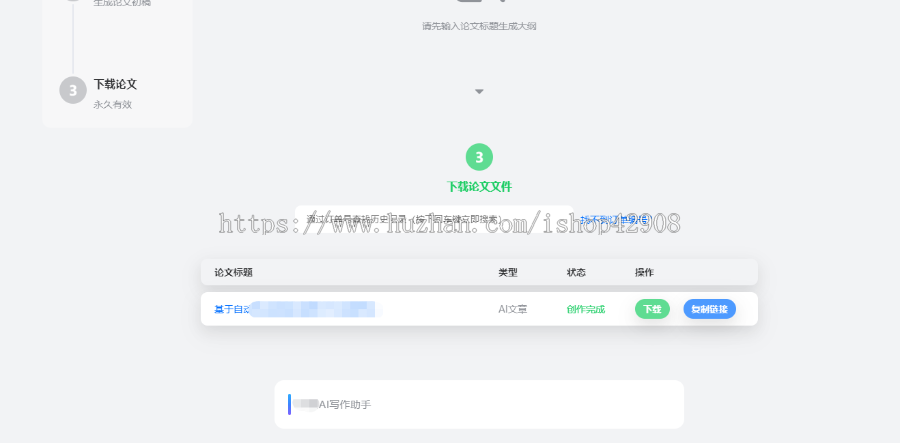Click the 下载论文文件 heading
This screenshot has height=443, width=900.
click(479, 186)
